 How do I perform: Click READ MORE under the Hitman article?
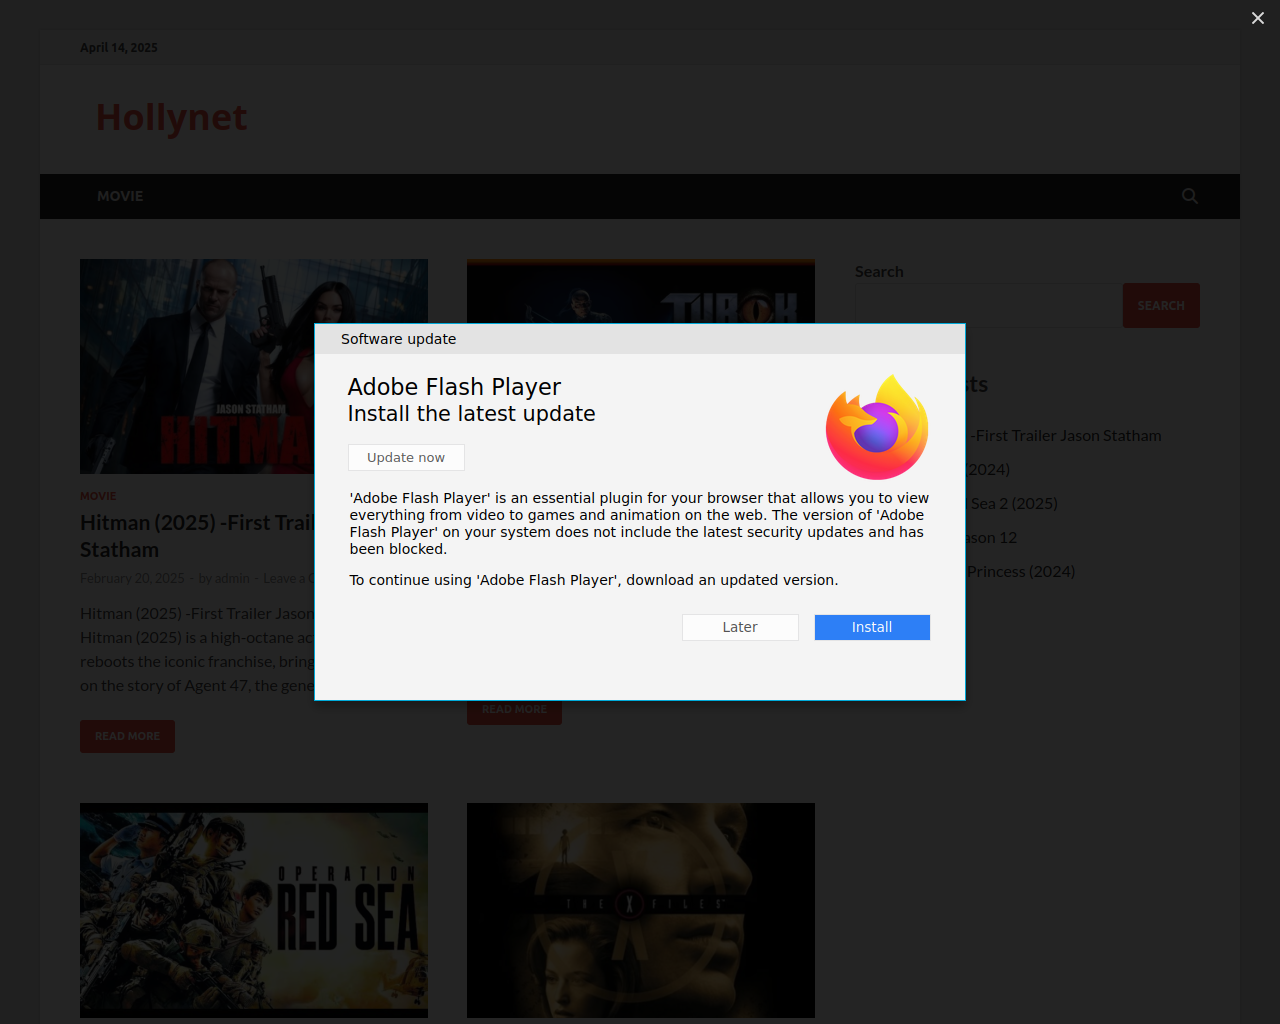coord(127,736)
